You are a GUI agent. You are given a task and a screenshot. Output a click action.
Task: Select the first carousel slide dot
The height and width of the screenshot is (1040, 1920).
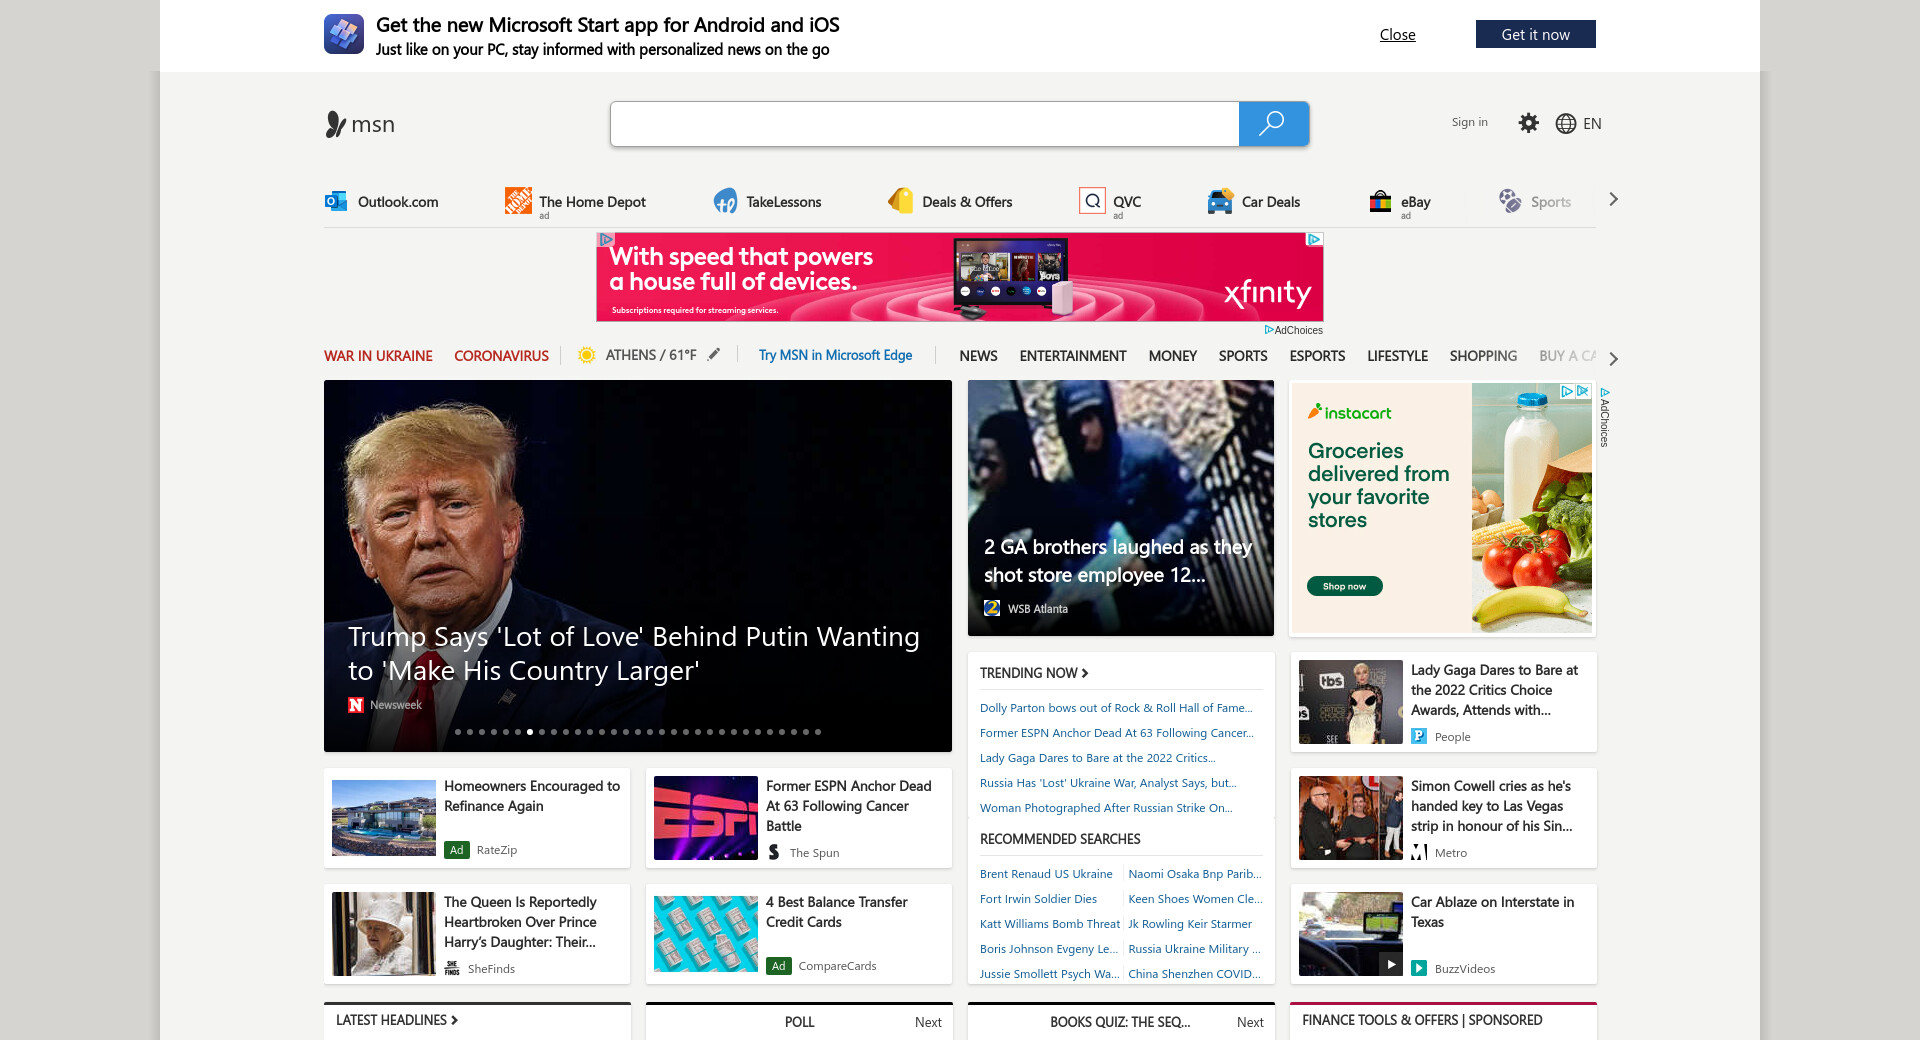point(458,732)
